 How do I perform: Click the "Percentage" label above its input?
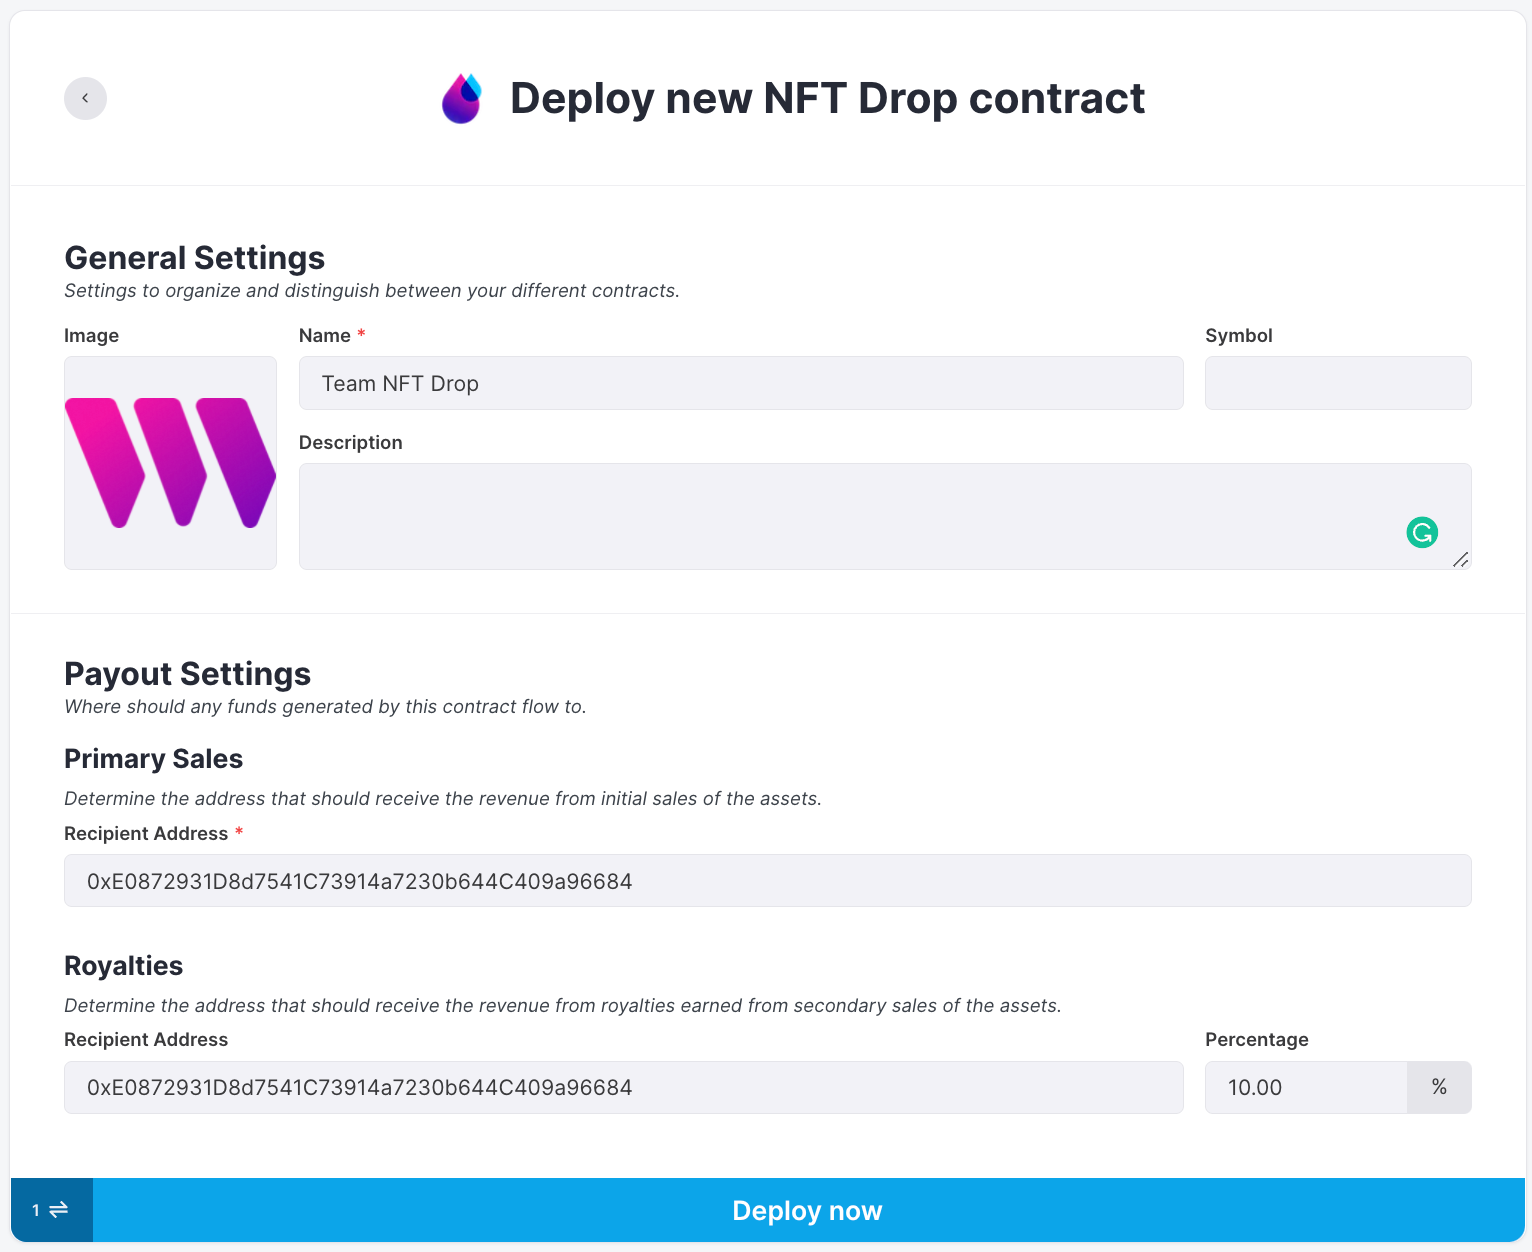coord(1256,1039)
